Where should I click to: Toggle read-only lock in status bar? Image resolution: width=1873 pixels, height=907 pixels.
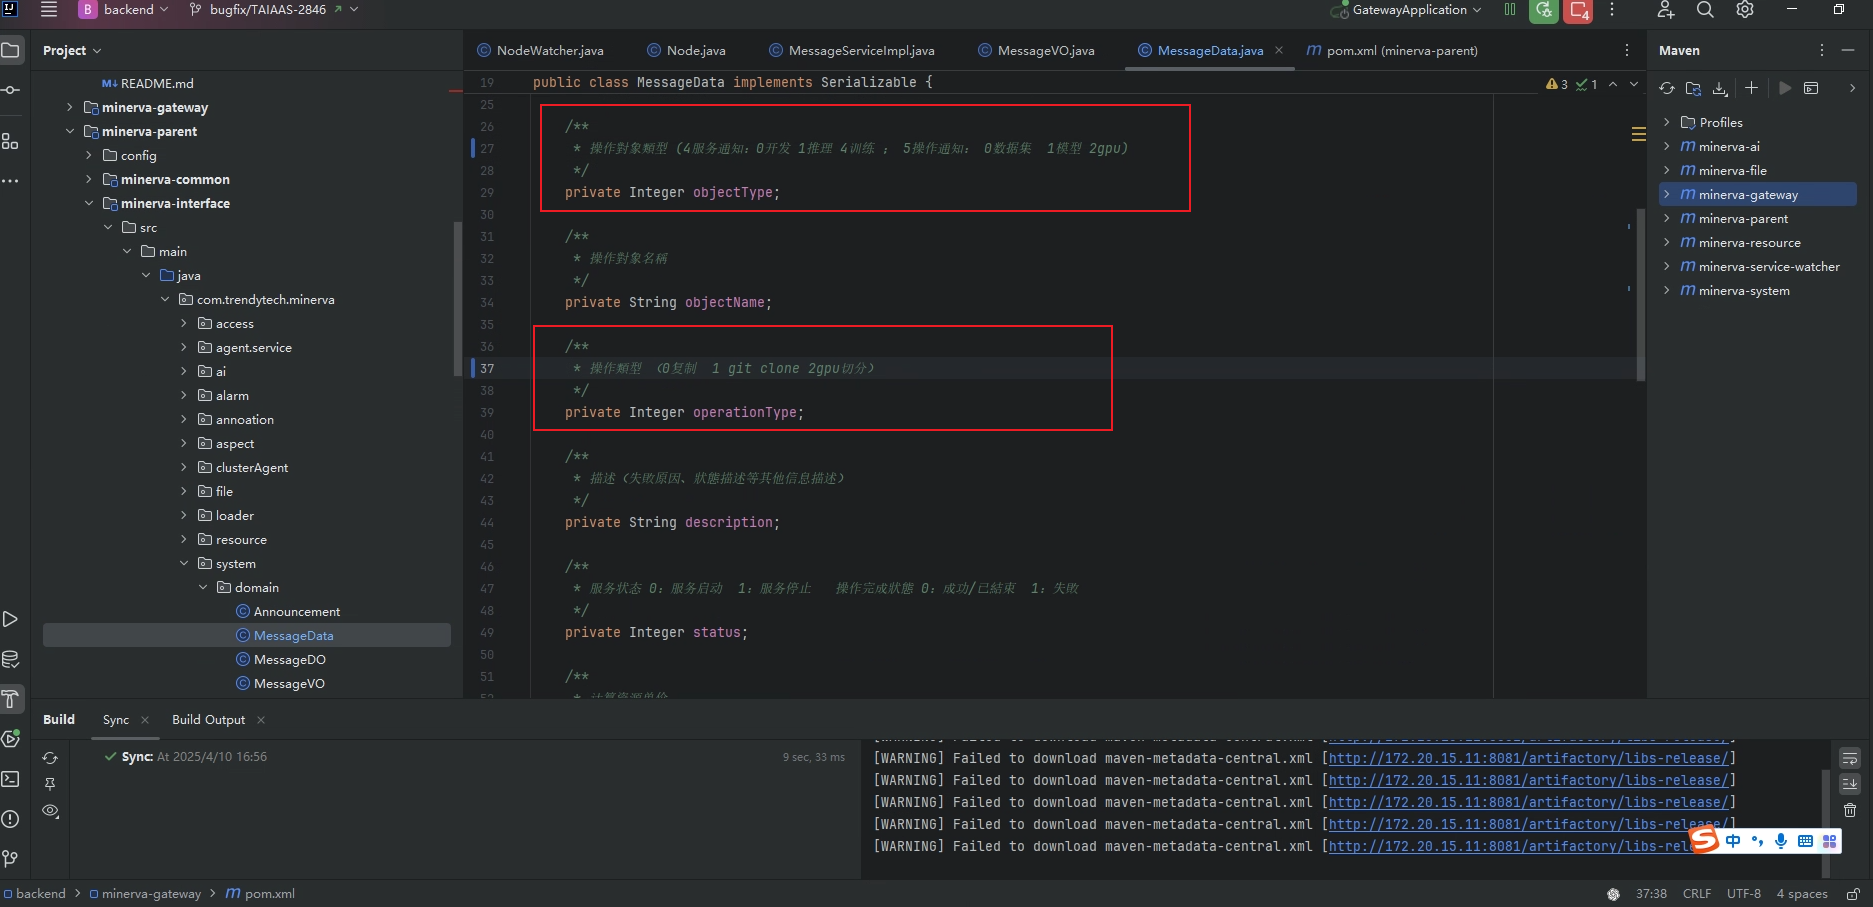tap(1853, 894)
